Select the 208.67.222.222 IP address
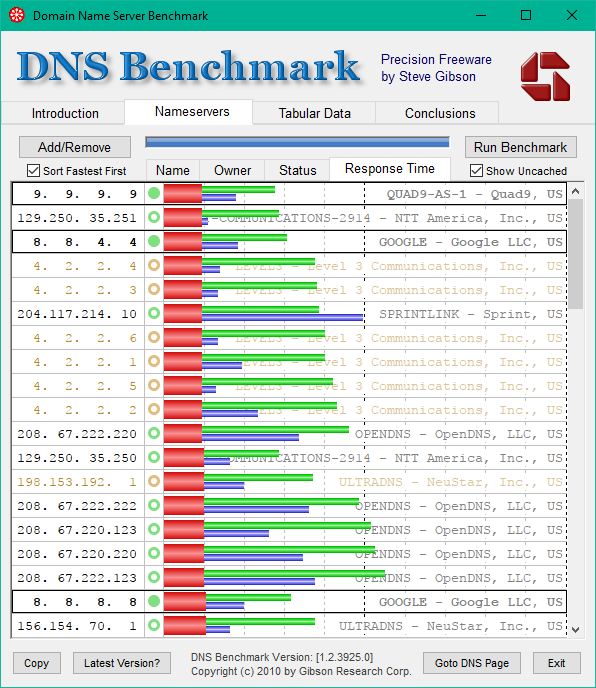Image resolution: width=596 pixels, height=688 pixels. 78,505
